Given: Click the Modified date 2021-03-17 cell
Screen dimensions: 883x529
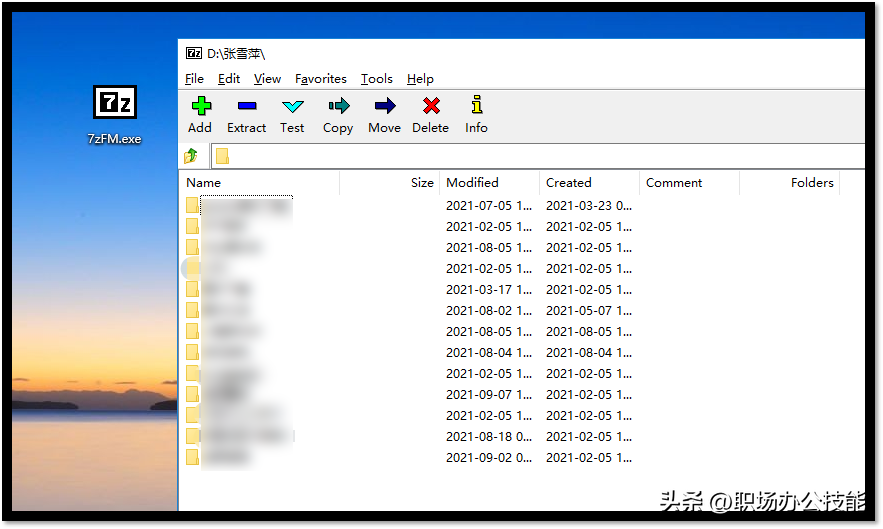Looking at the screenshot, I should point(489,290).
